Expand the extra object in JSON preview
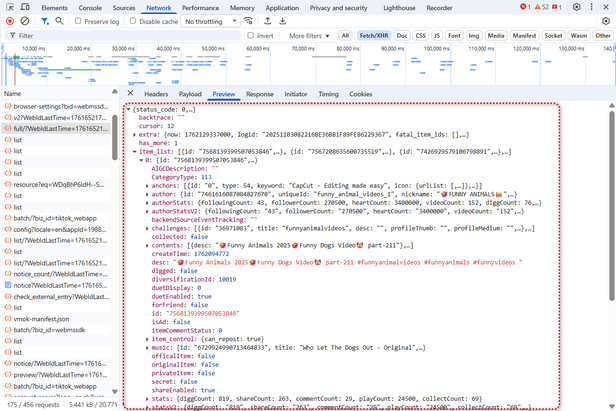The width and height of the screenshot is (616, 411). tap(135, 134)
